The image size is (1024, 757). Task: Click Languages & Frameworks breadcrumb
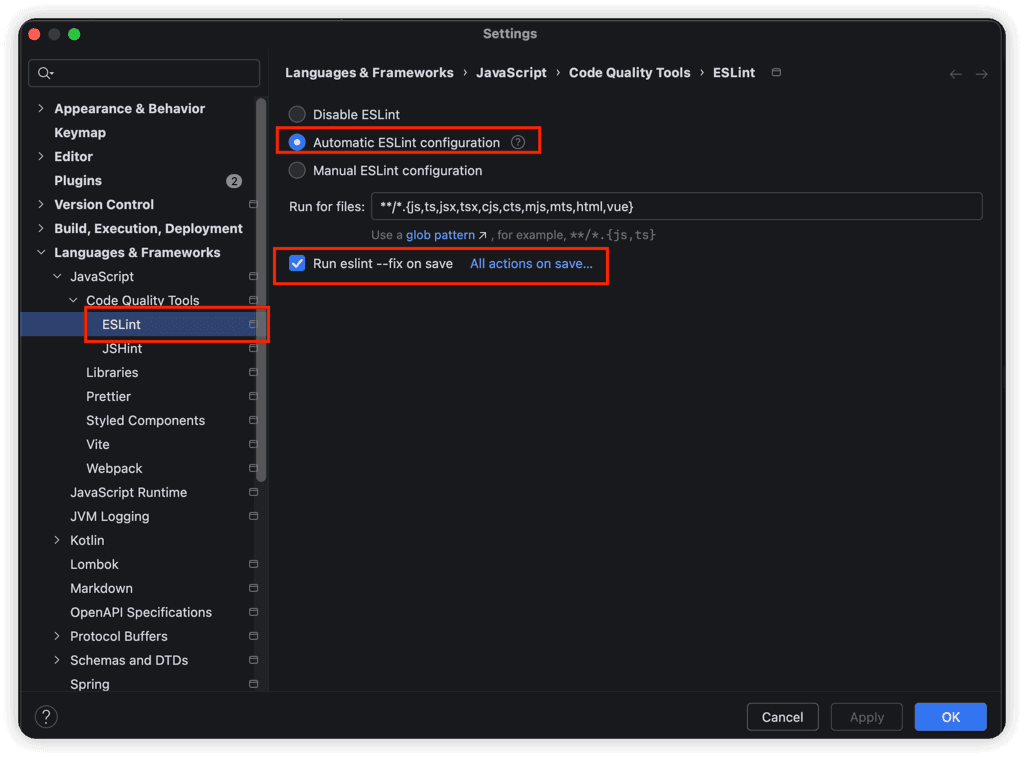click(369, 72)
